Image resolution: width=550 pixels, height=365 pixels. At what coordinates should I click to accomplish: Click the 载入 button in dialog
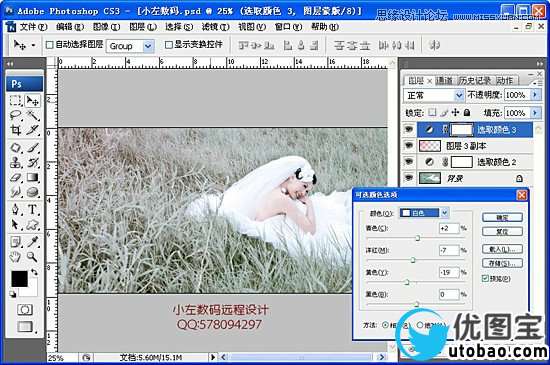(502, 249)
